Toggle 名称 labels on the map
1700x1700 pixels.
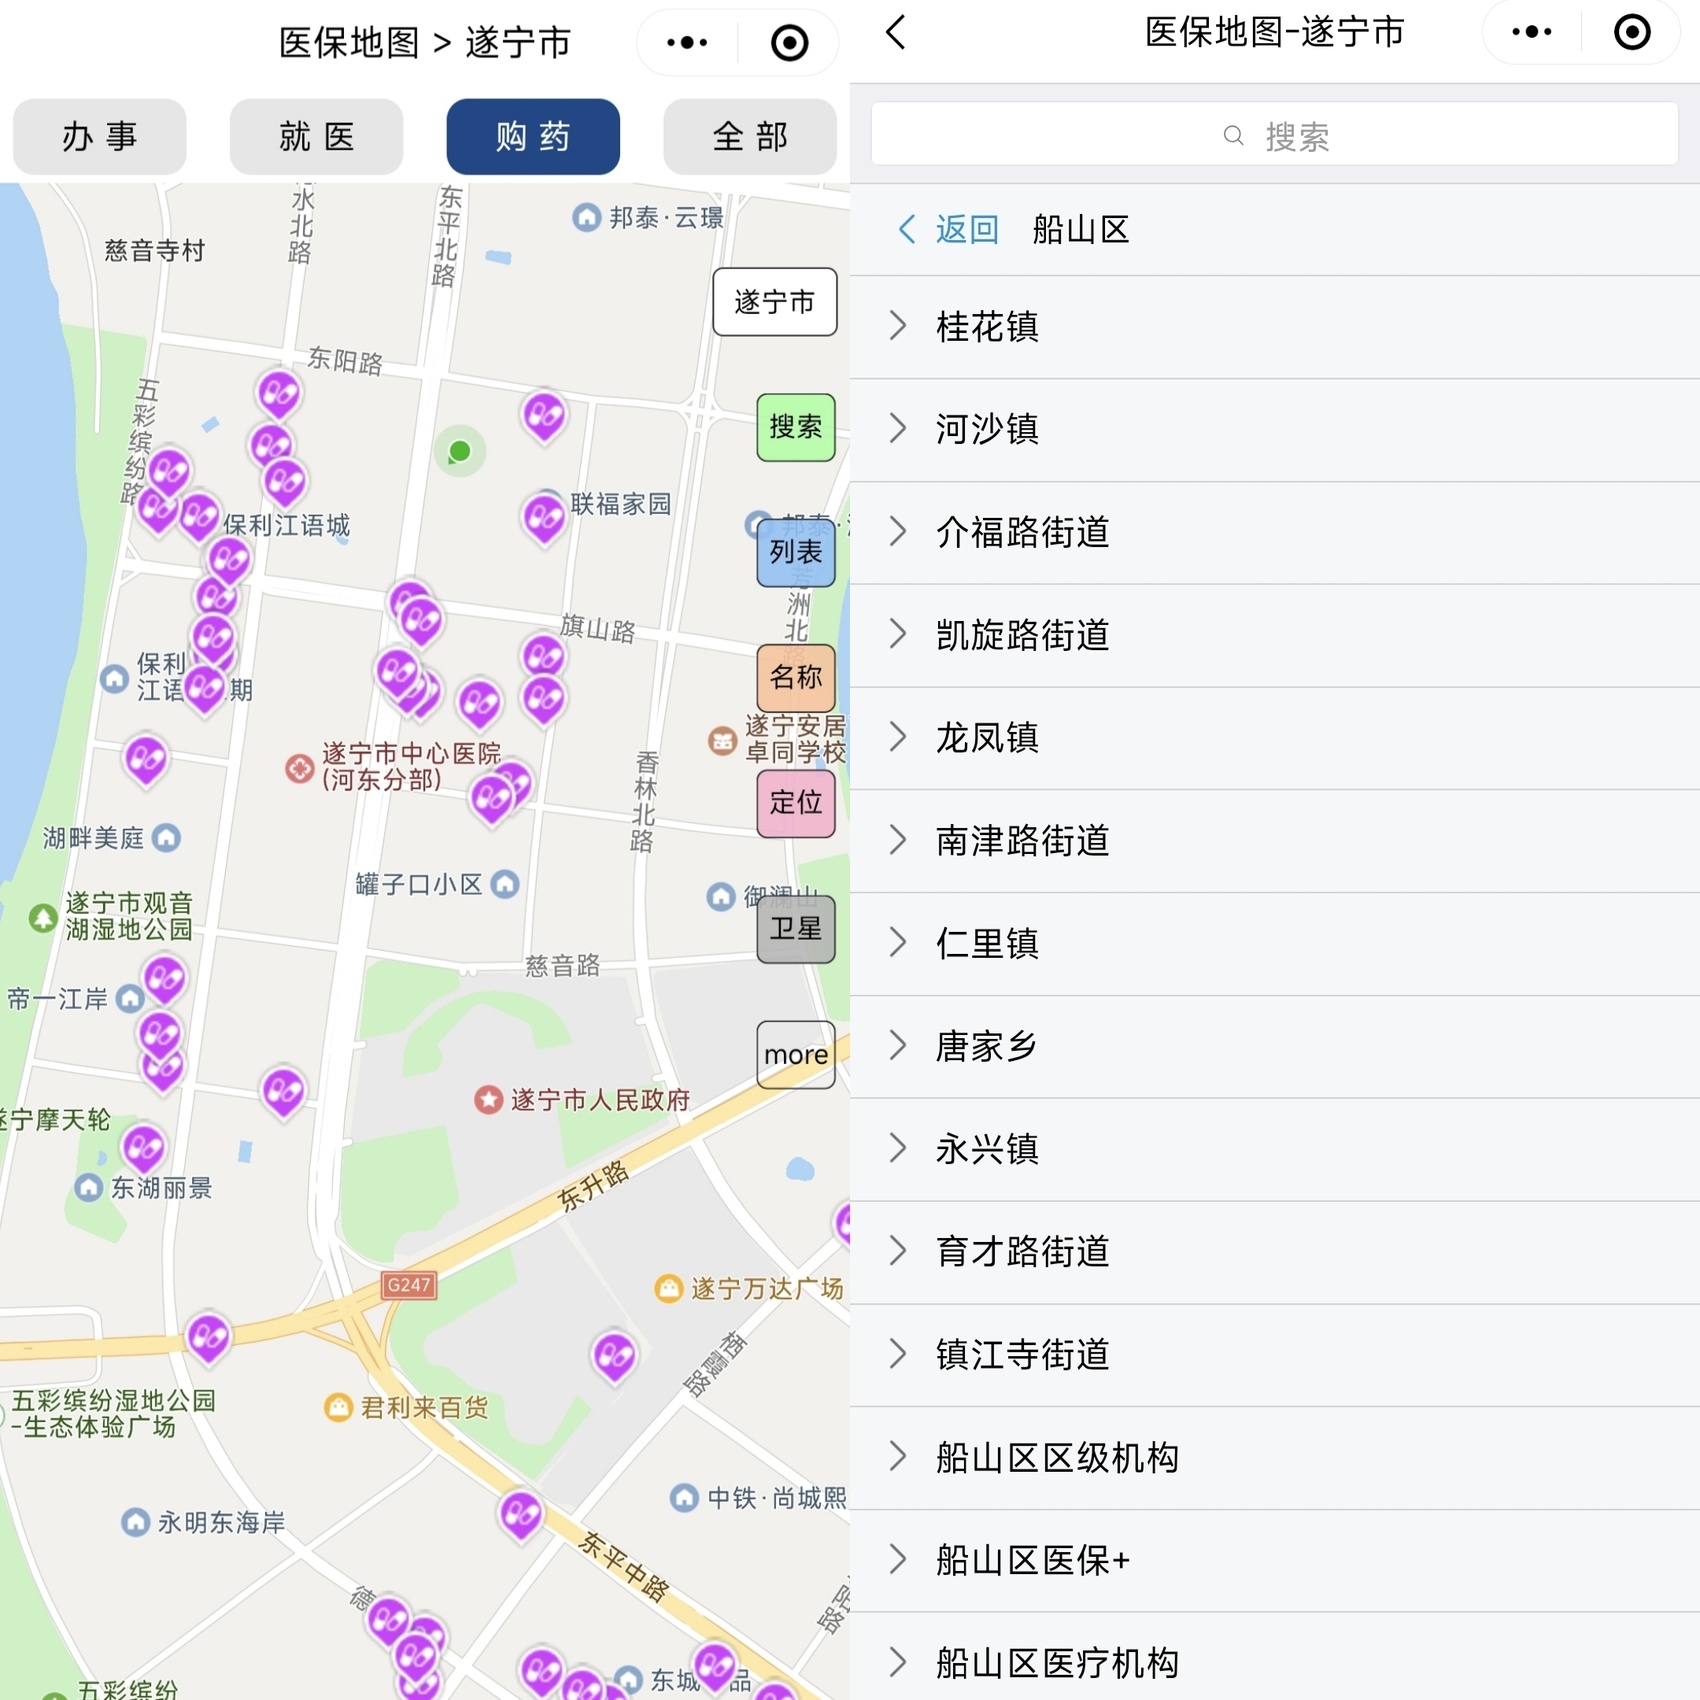795,678
